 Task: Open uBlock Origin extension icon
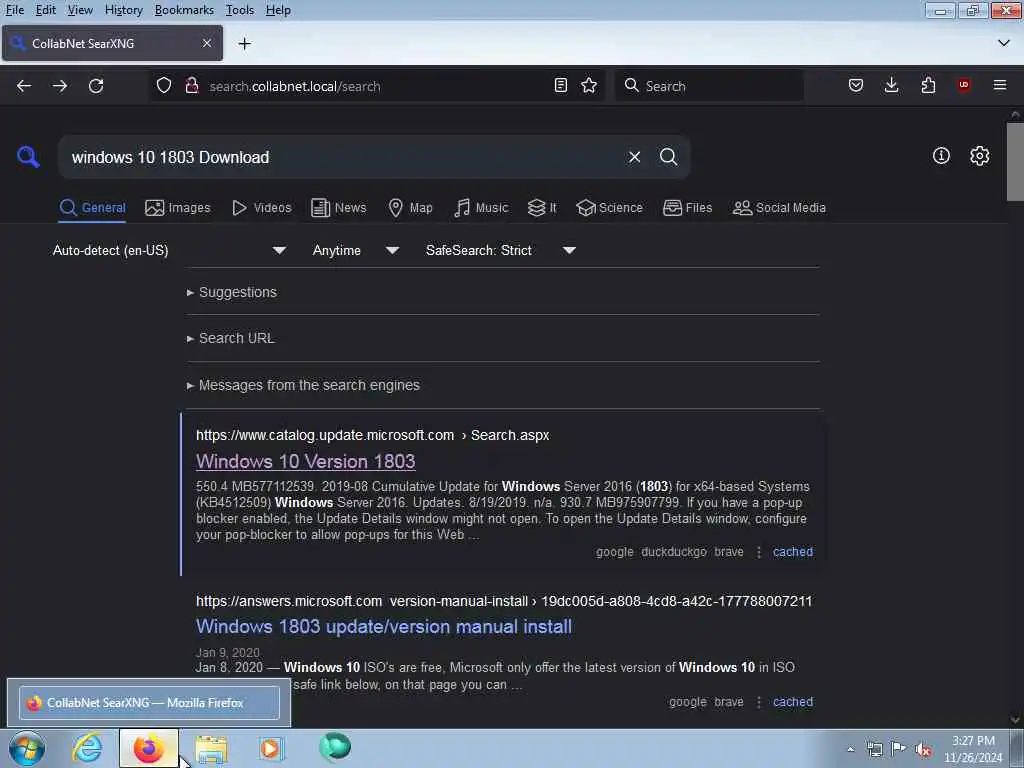964,86
